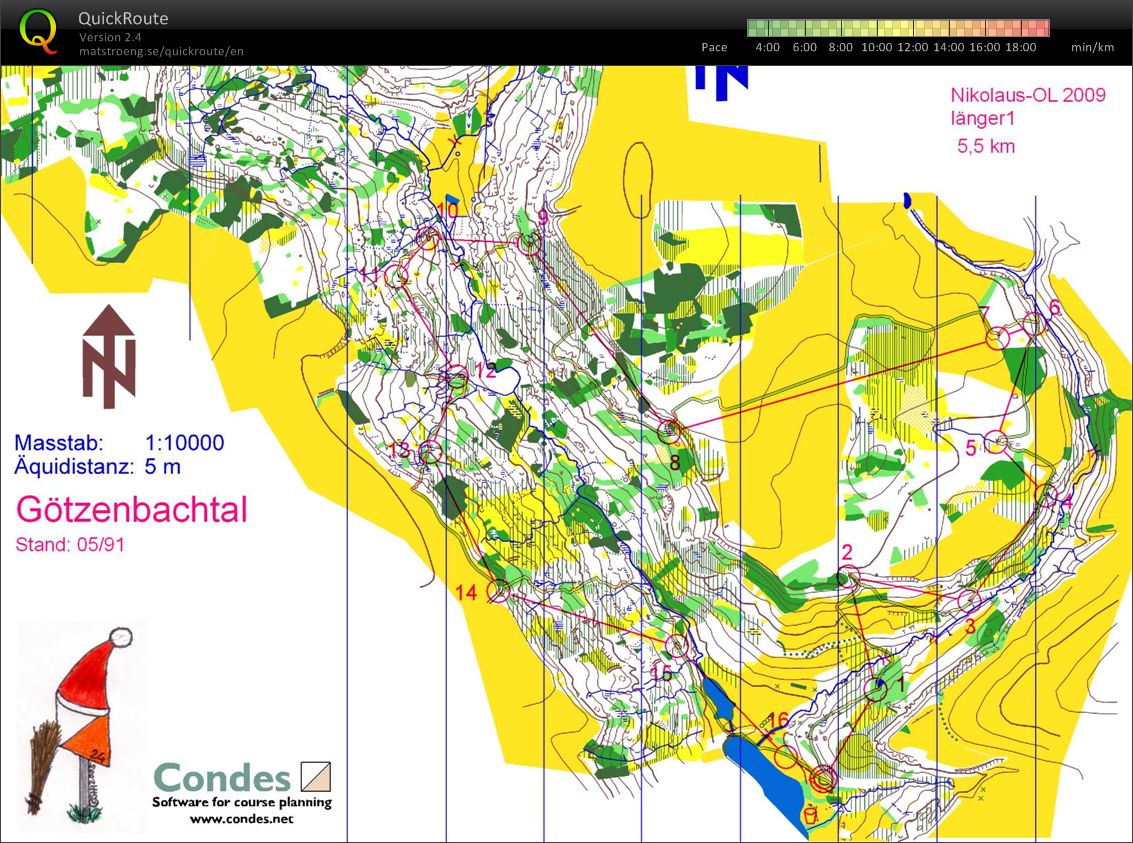Screen dimensions: 1133x843
Task: Click the green end of pace scale
Action: click(x=756, y=28)
